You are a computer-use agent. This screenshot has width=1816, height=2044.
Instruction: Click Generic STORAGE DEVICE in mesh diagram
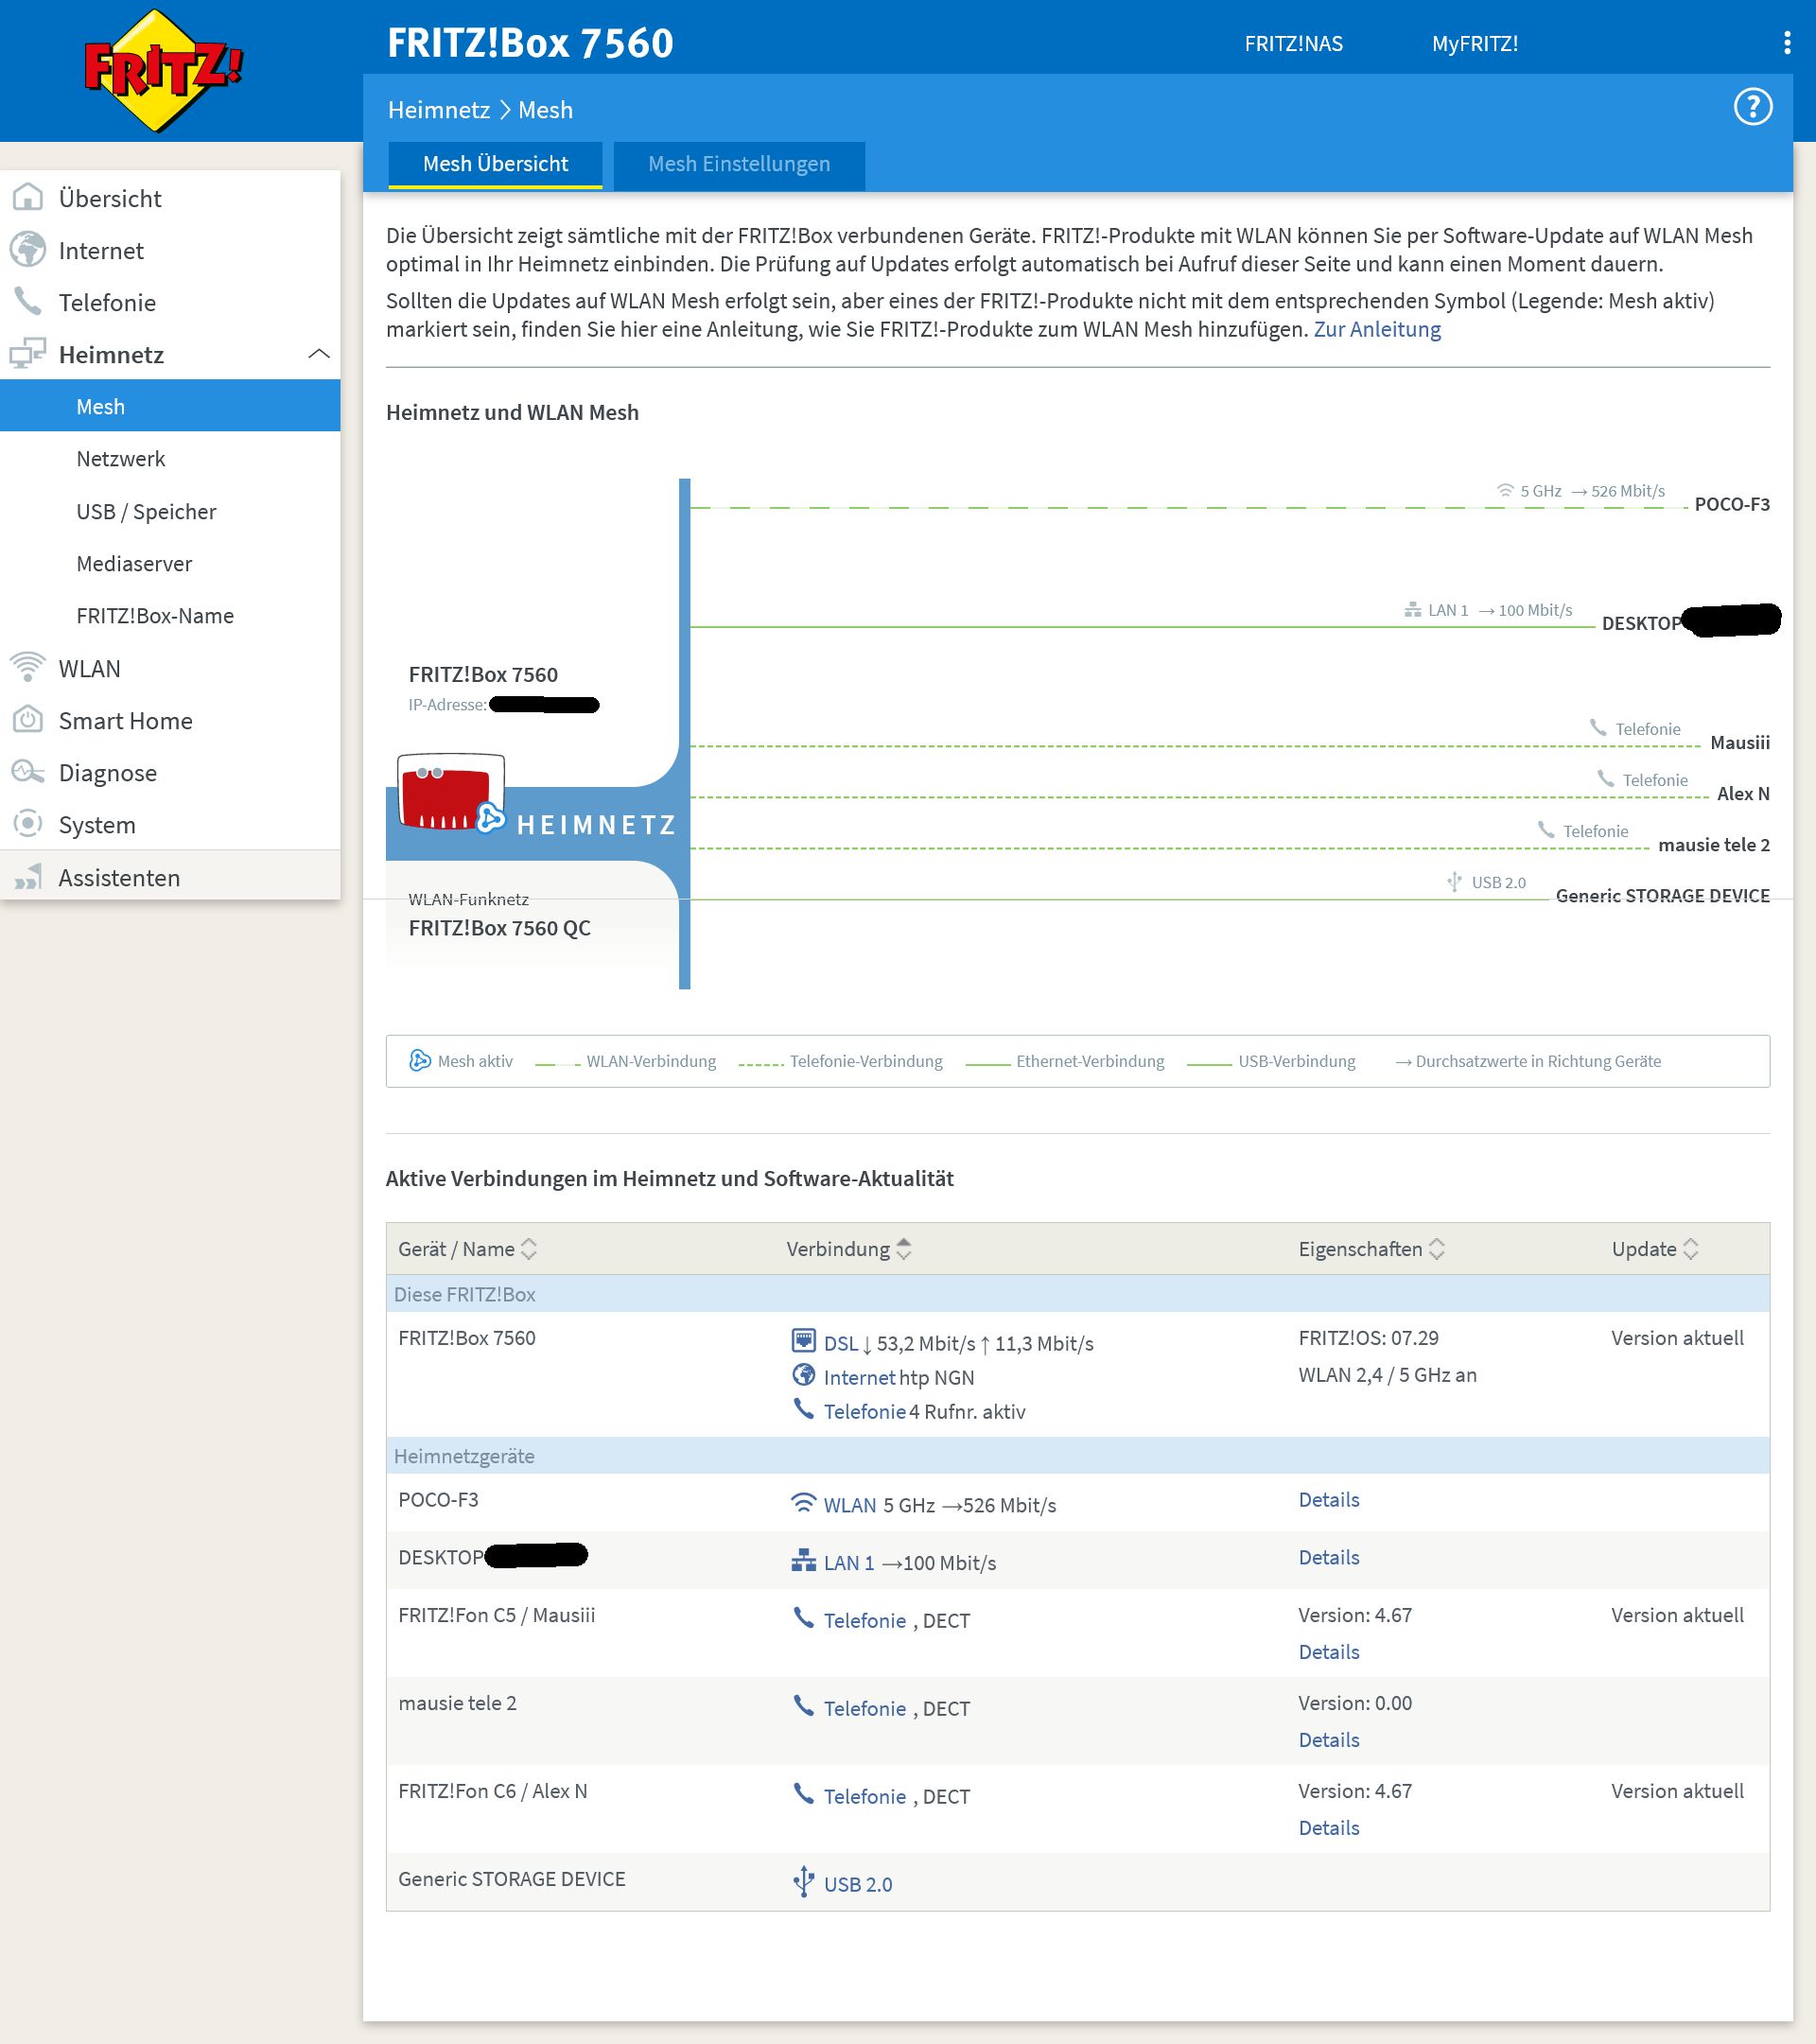(x=1661, y=896)
